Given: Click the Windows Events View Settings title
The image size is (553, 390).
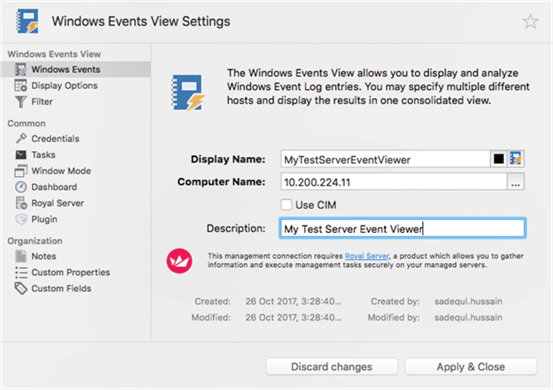Looking at the screenshot, I should 141,22.
